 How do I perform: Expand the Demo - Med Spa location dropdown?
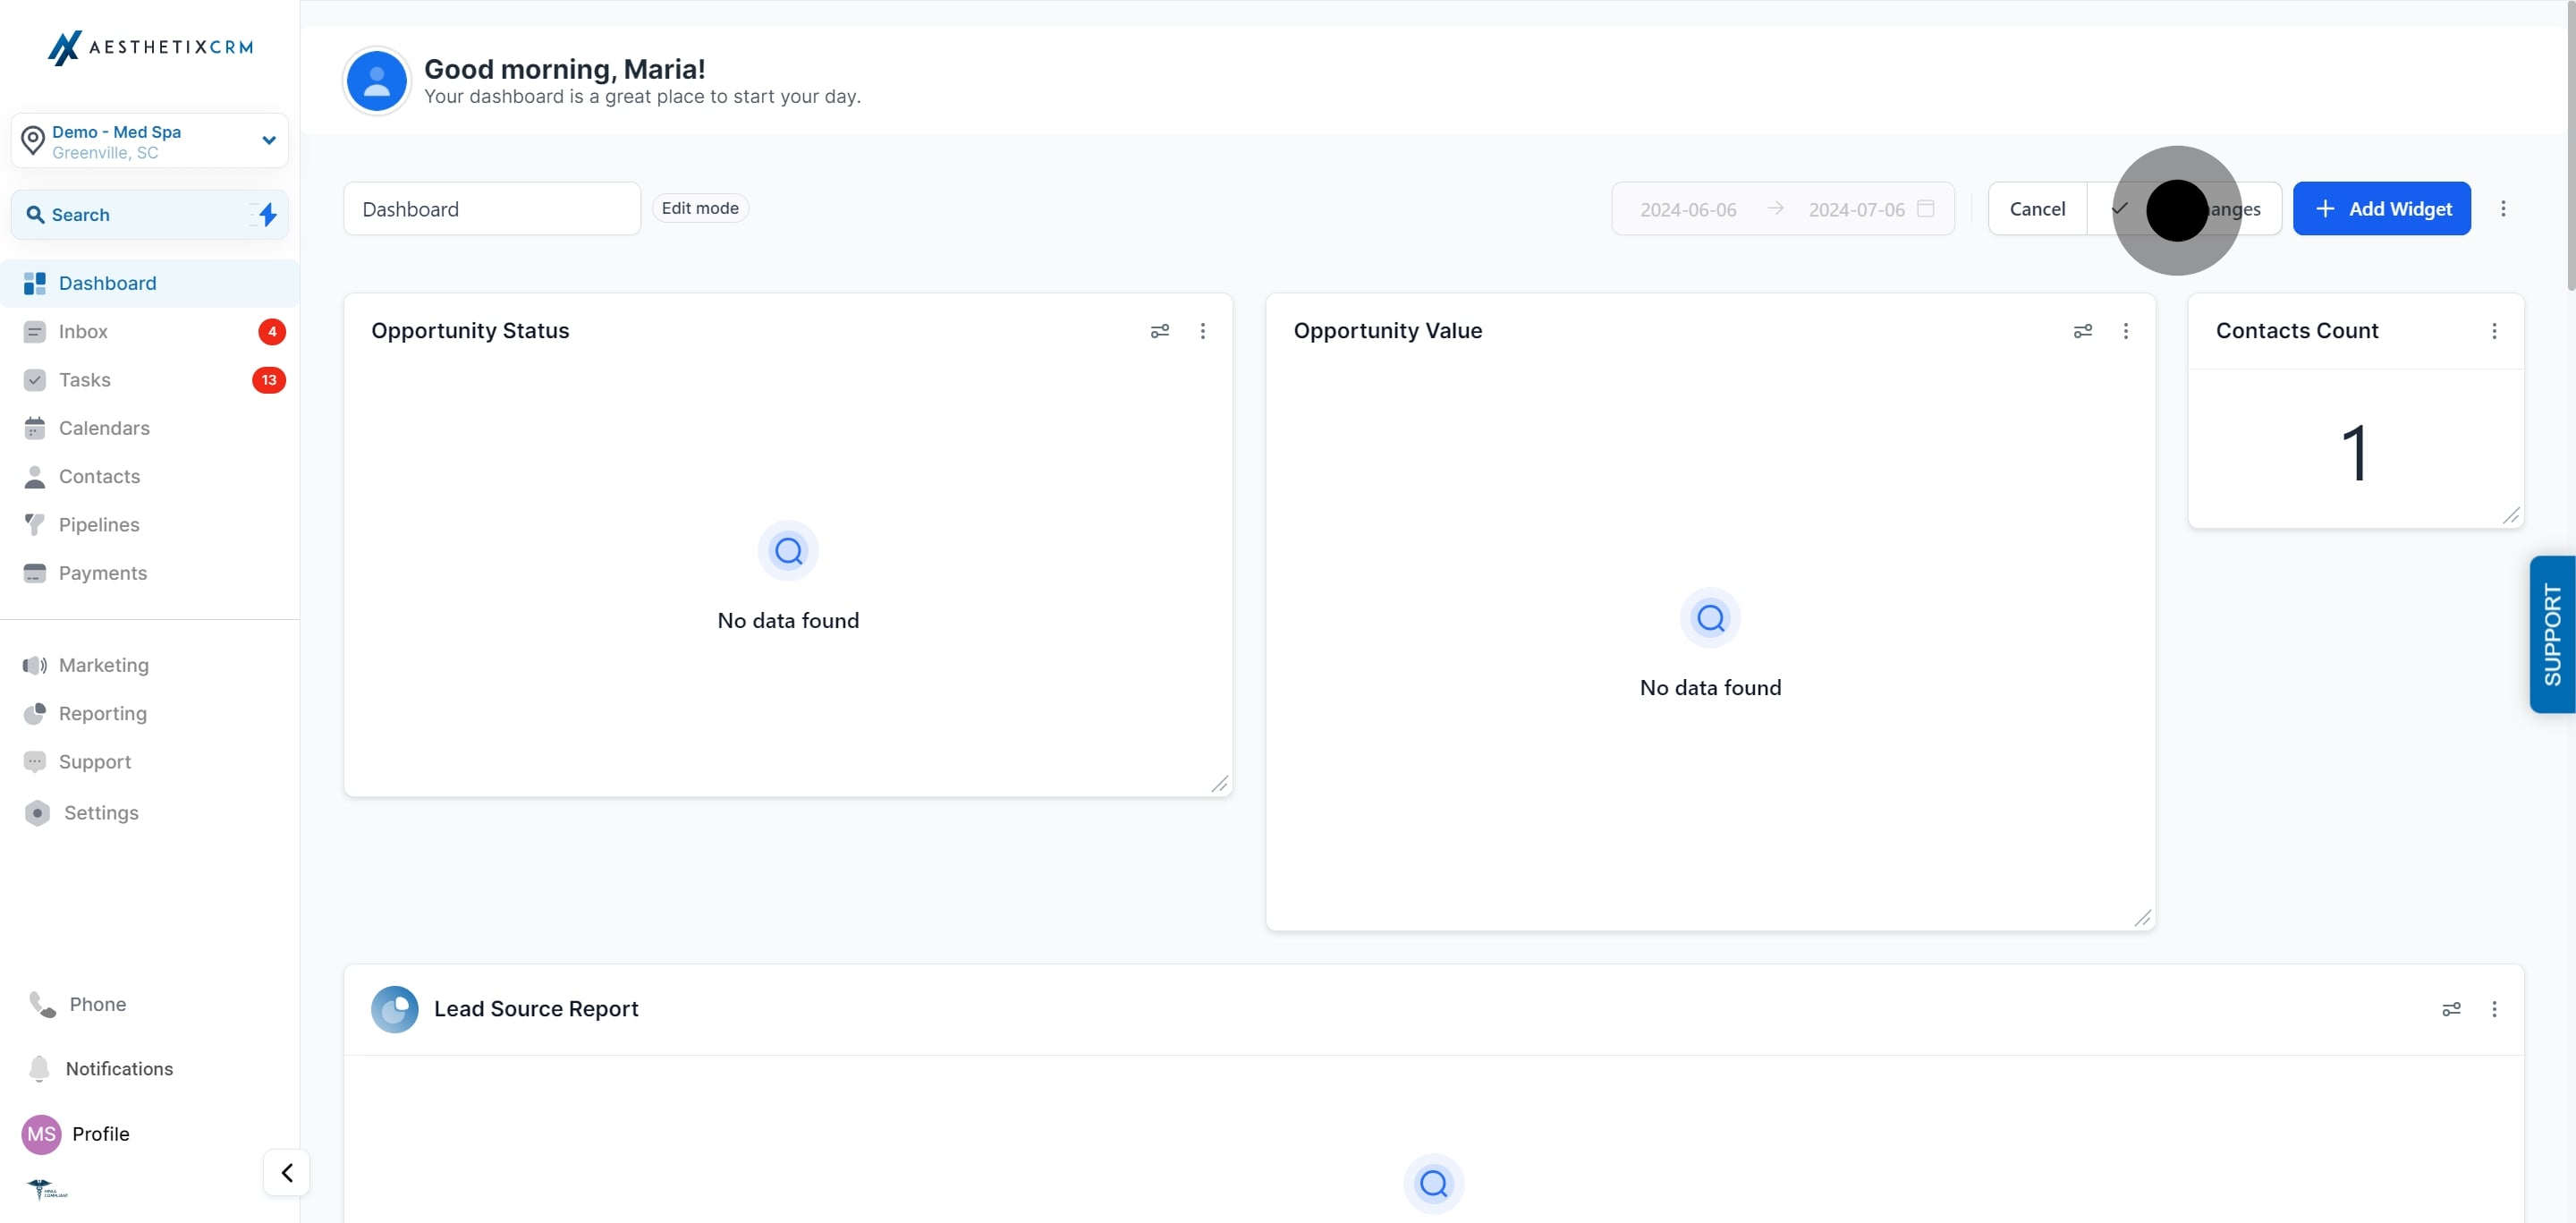[268, 140]
